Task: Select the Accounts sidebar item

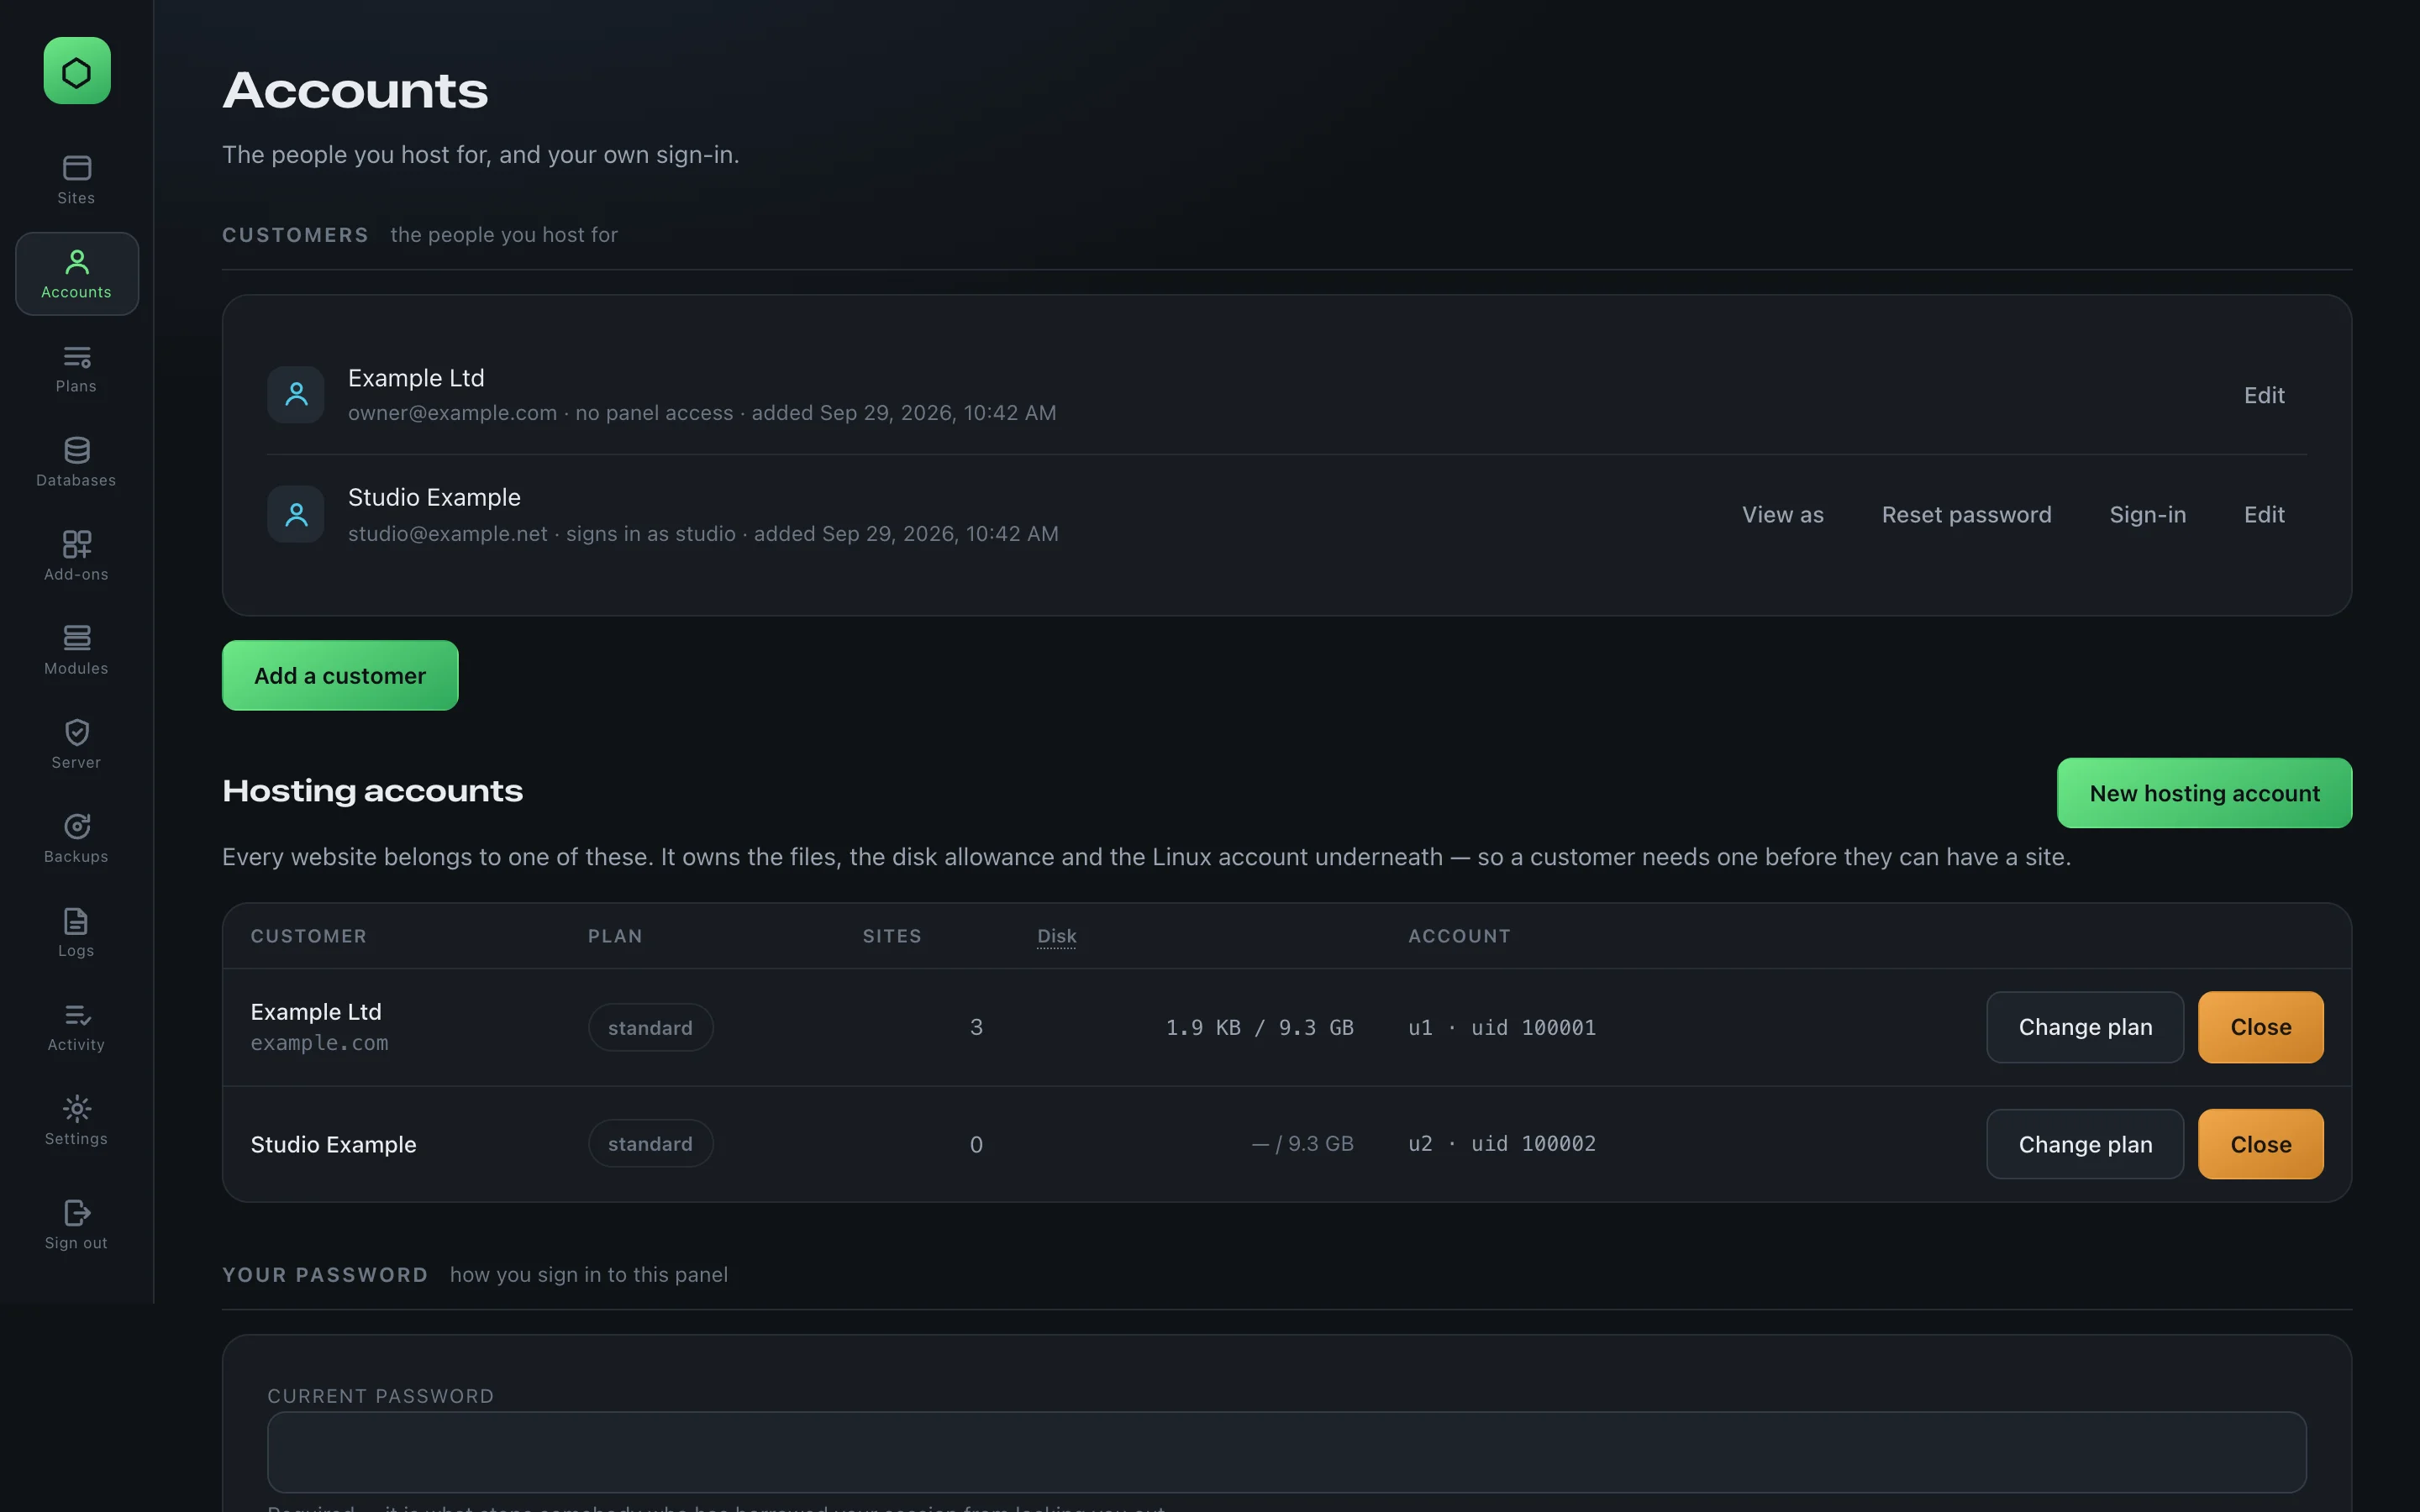Action: (77, 274)
